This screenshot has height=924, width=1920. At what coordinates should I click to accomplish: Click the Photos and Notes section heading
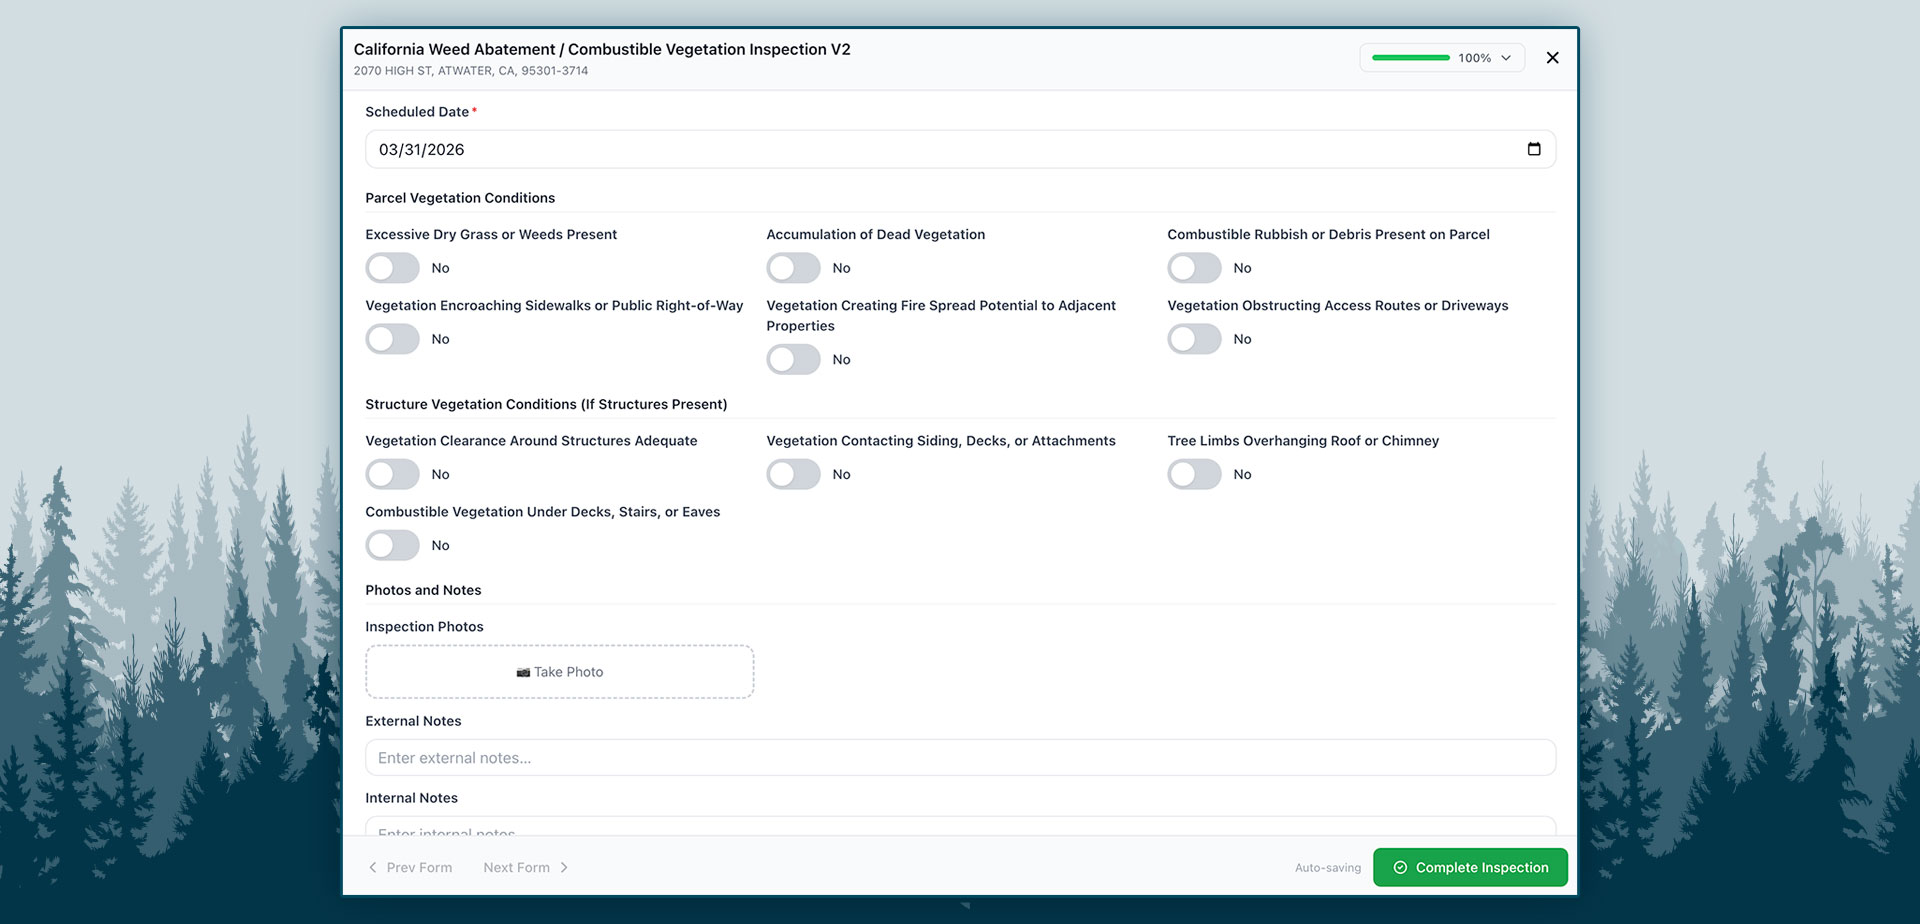(x=423, y=590)
